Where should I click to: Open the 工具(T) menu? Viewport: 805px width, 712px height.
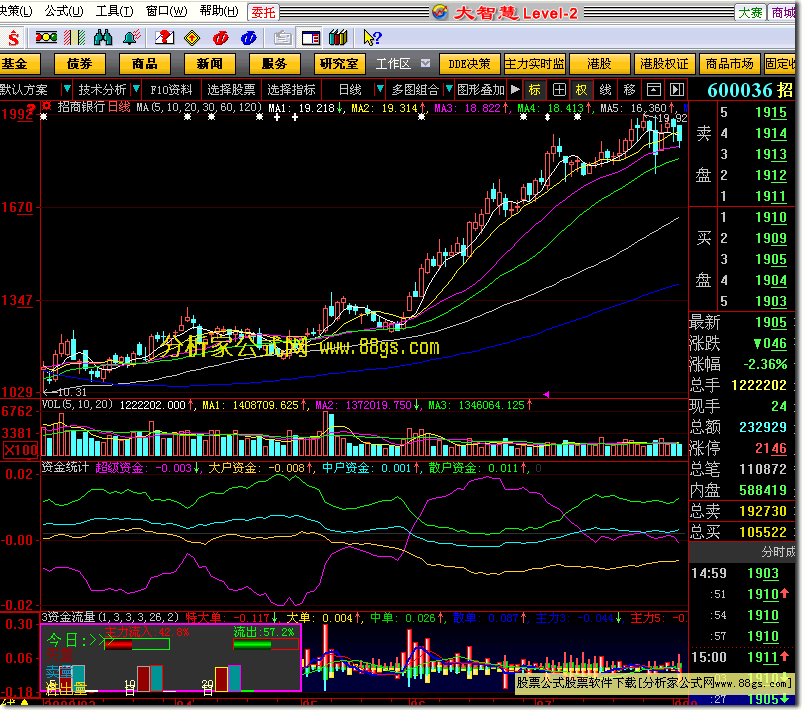coord(114,11)
